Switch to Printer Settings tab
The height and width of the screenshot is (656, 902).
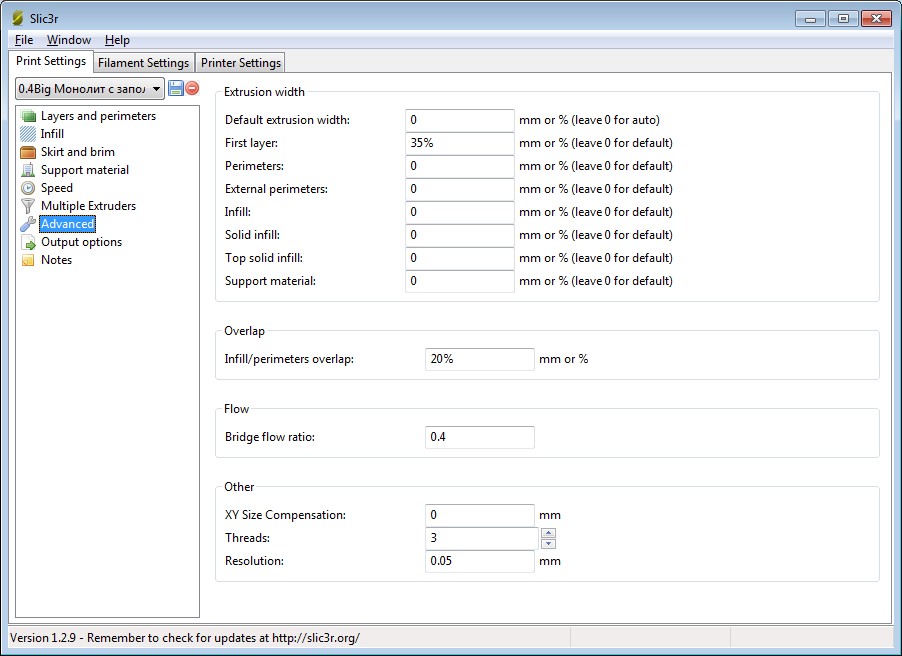240,63
